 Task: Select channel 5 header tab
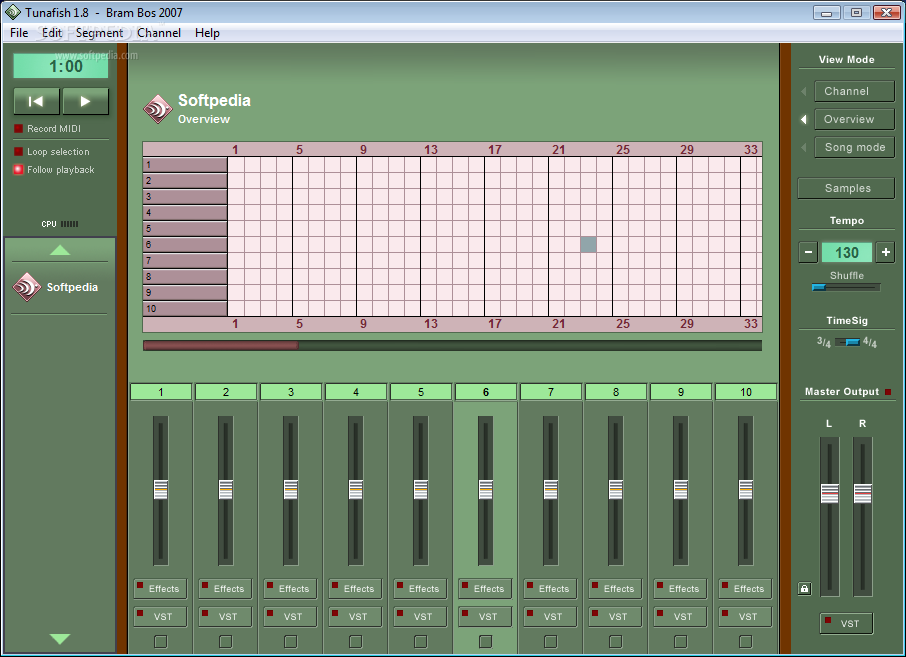click(x=421, y=392)
